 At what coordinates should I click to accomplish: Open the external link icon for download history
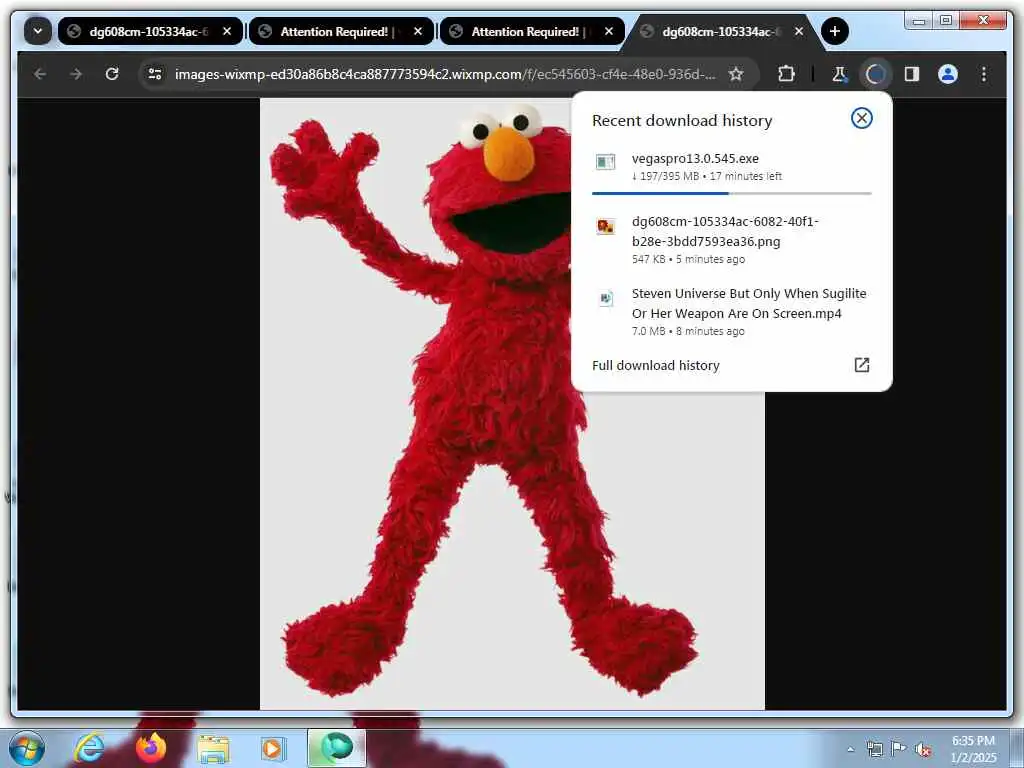click(x=862, y=365)
